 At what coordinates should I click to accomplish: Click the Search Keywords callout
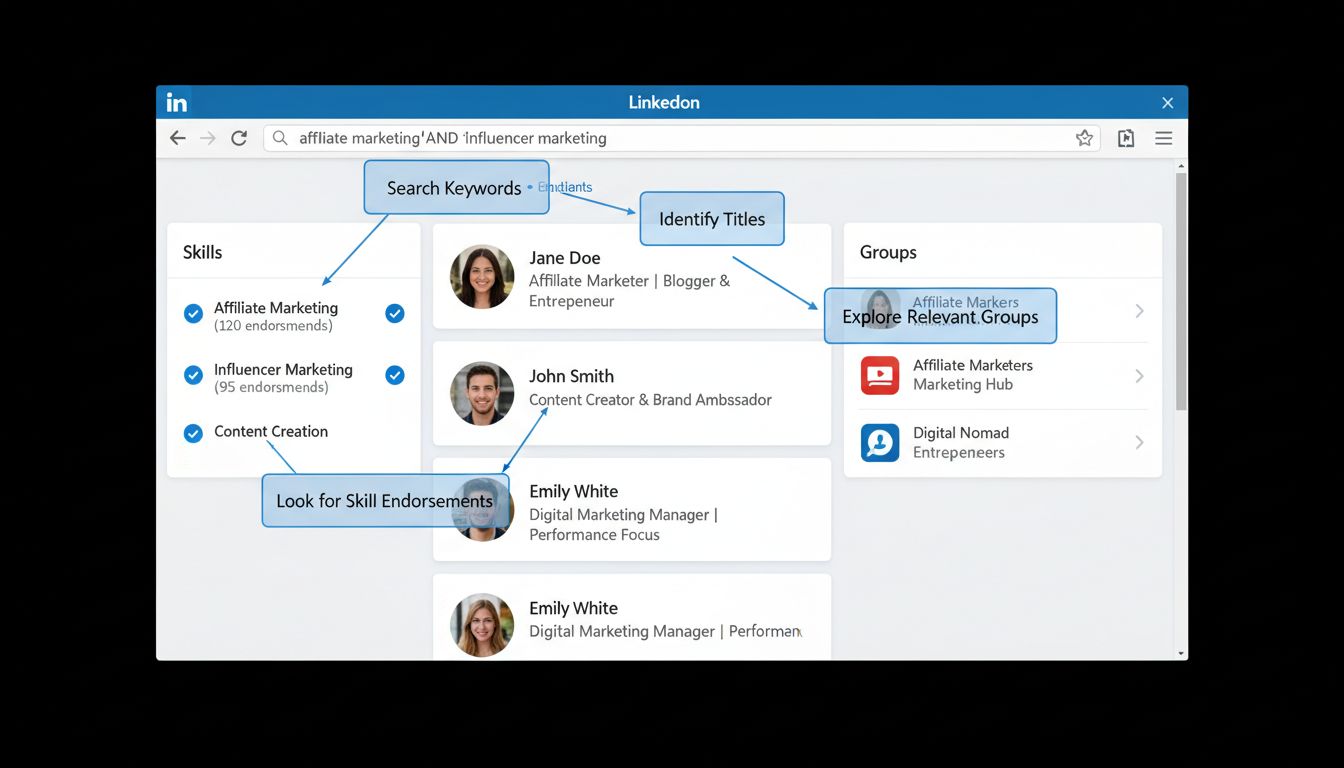click(x=456, y=187)
